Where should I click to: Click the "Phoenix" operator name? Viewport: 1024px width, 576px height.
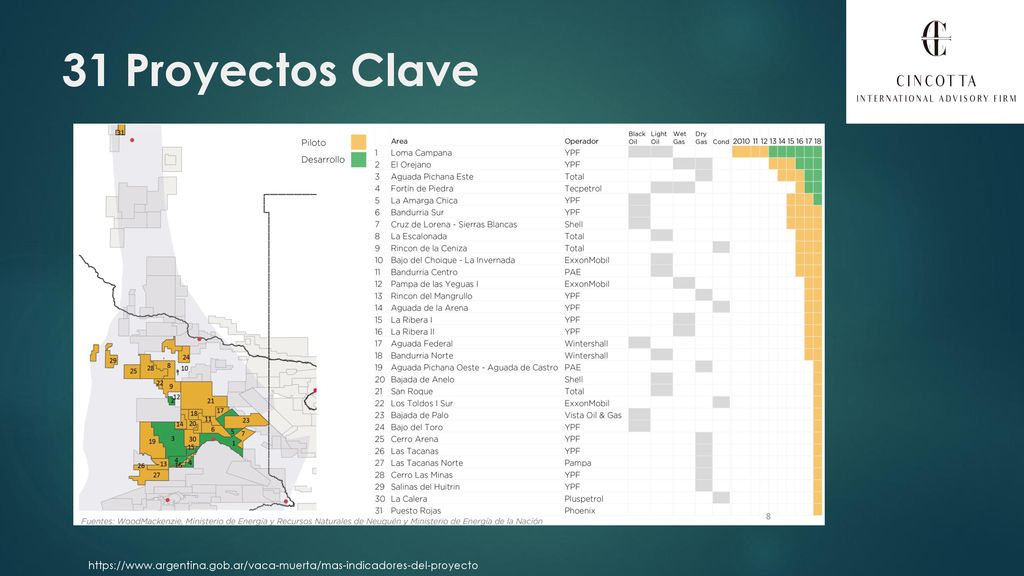(580, 511)
